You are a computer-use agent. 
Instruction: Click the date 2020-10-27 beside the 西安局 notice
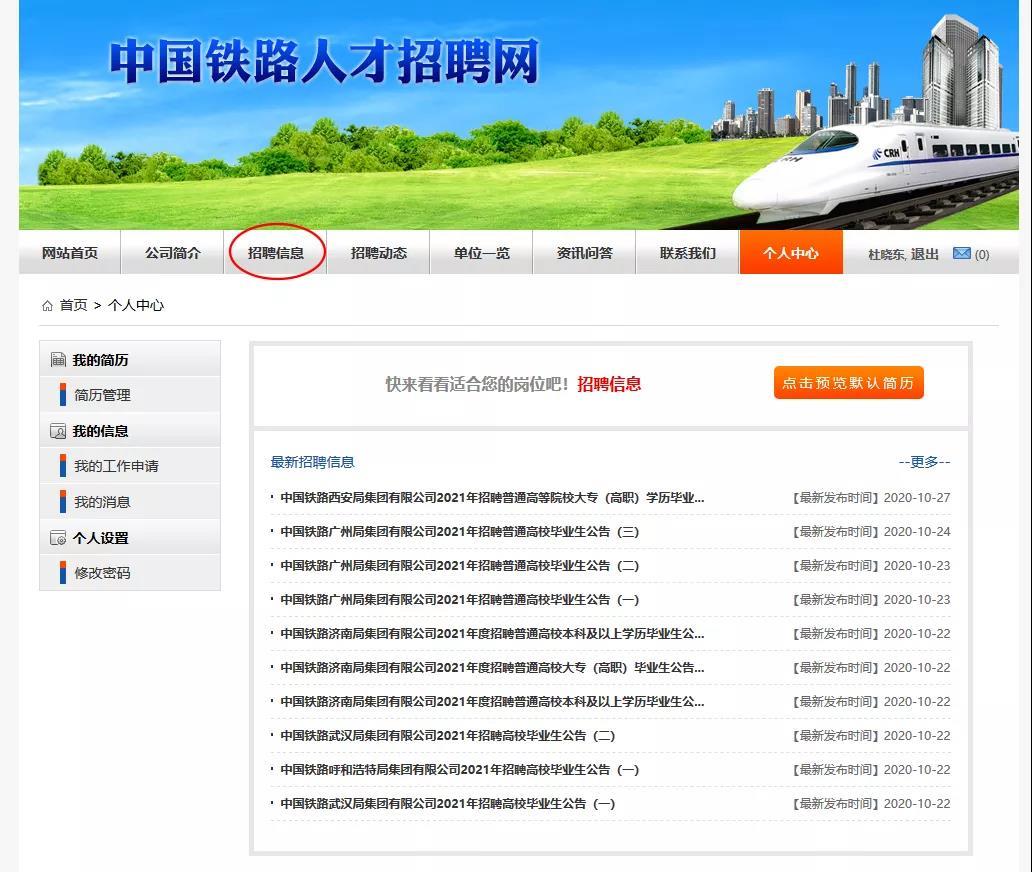pos(917,498)
